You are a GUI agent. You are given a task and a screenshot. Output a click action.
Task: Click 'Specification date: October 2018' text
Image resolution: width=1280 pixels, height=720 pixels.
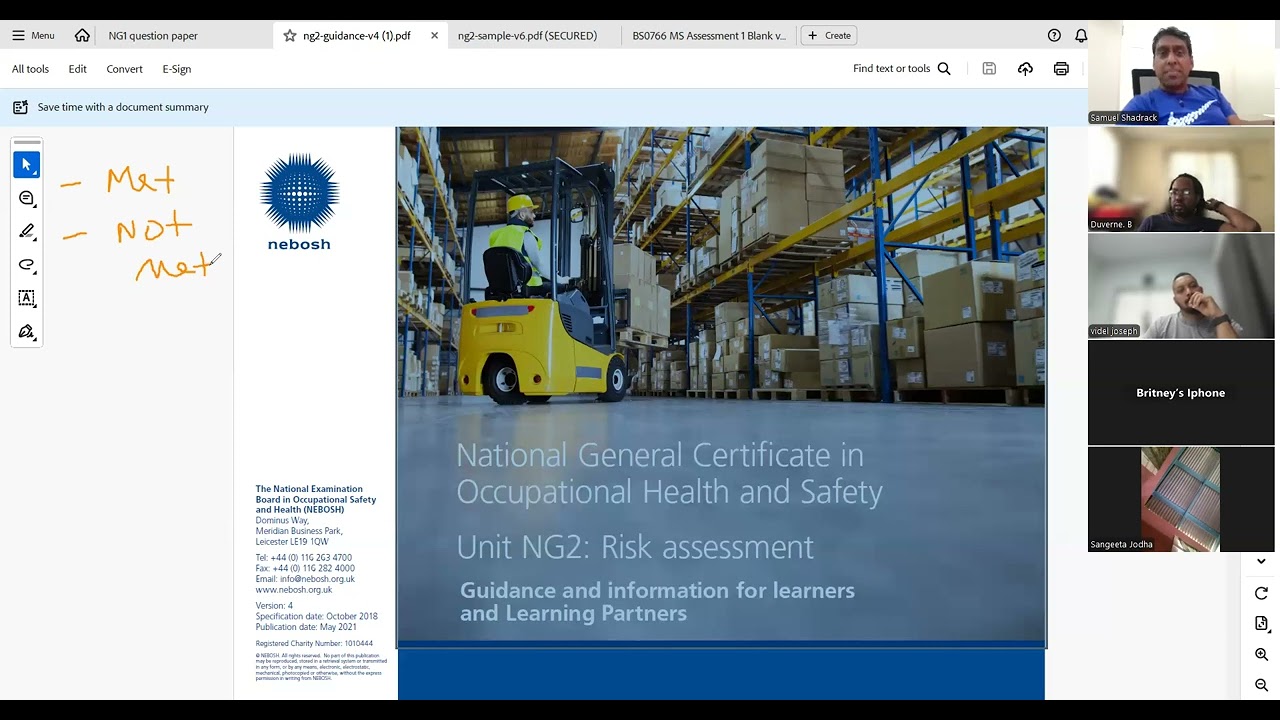pyautogui.click(x=316, y=617)
